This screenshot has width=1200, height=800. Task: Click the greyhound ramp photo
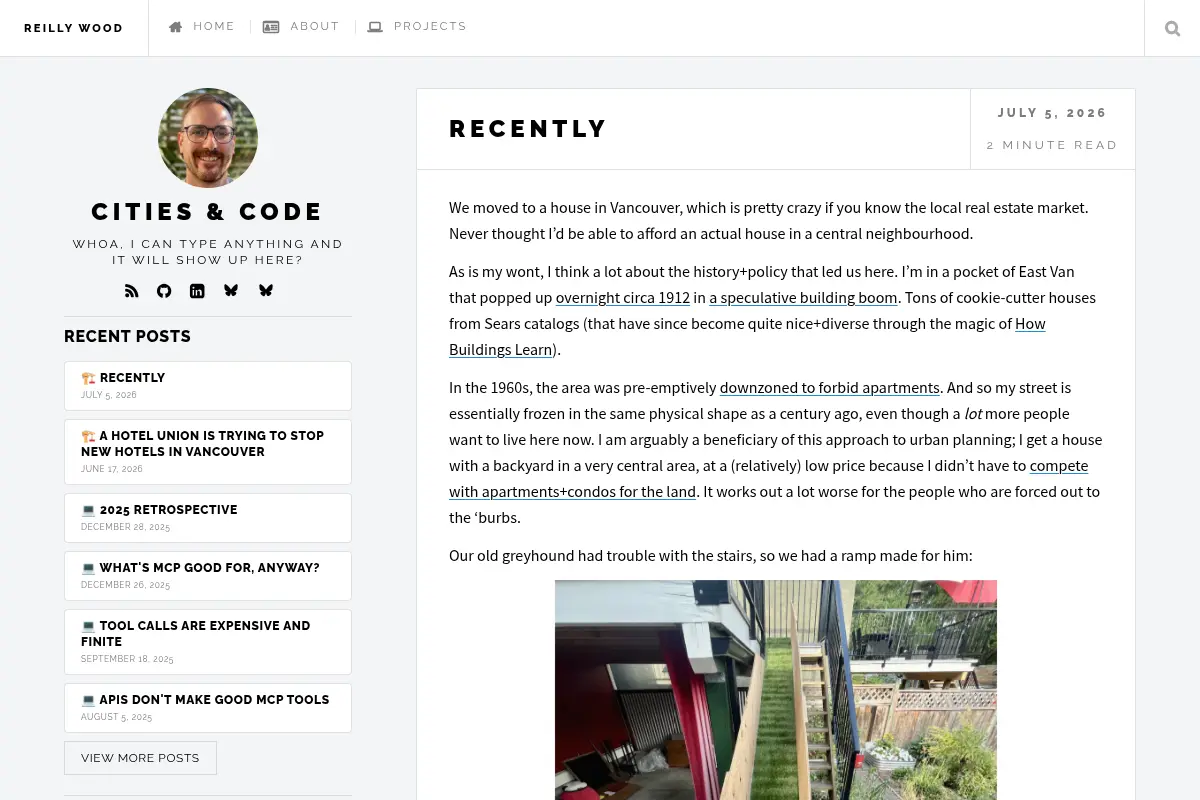776,690
